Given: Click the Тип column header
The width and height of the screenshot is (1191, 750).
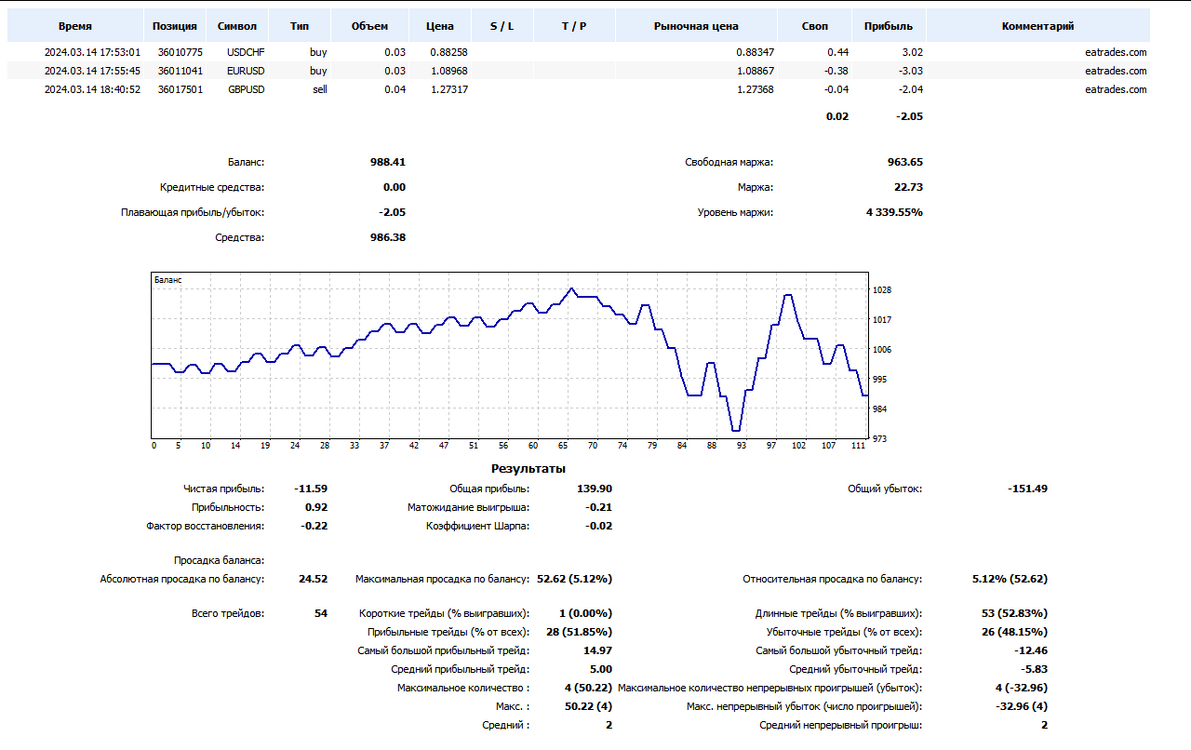Looking at the screenshot, I should pyautogui.click(x=299, y=26).
